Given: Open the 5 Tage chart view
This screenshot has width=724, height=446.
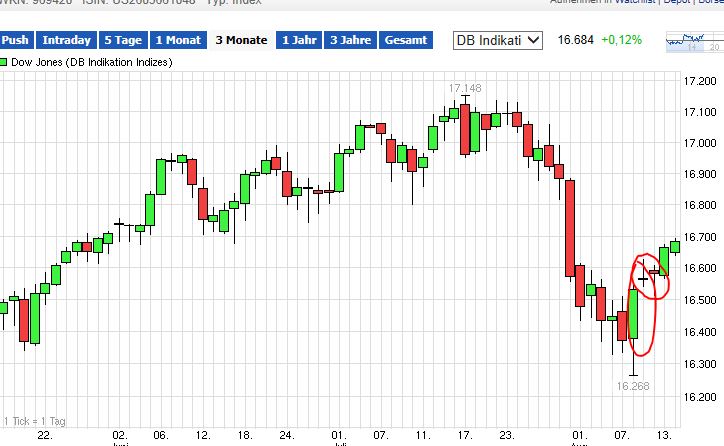Looking at the screenshot, I should [123, 40].
